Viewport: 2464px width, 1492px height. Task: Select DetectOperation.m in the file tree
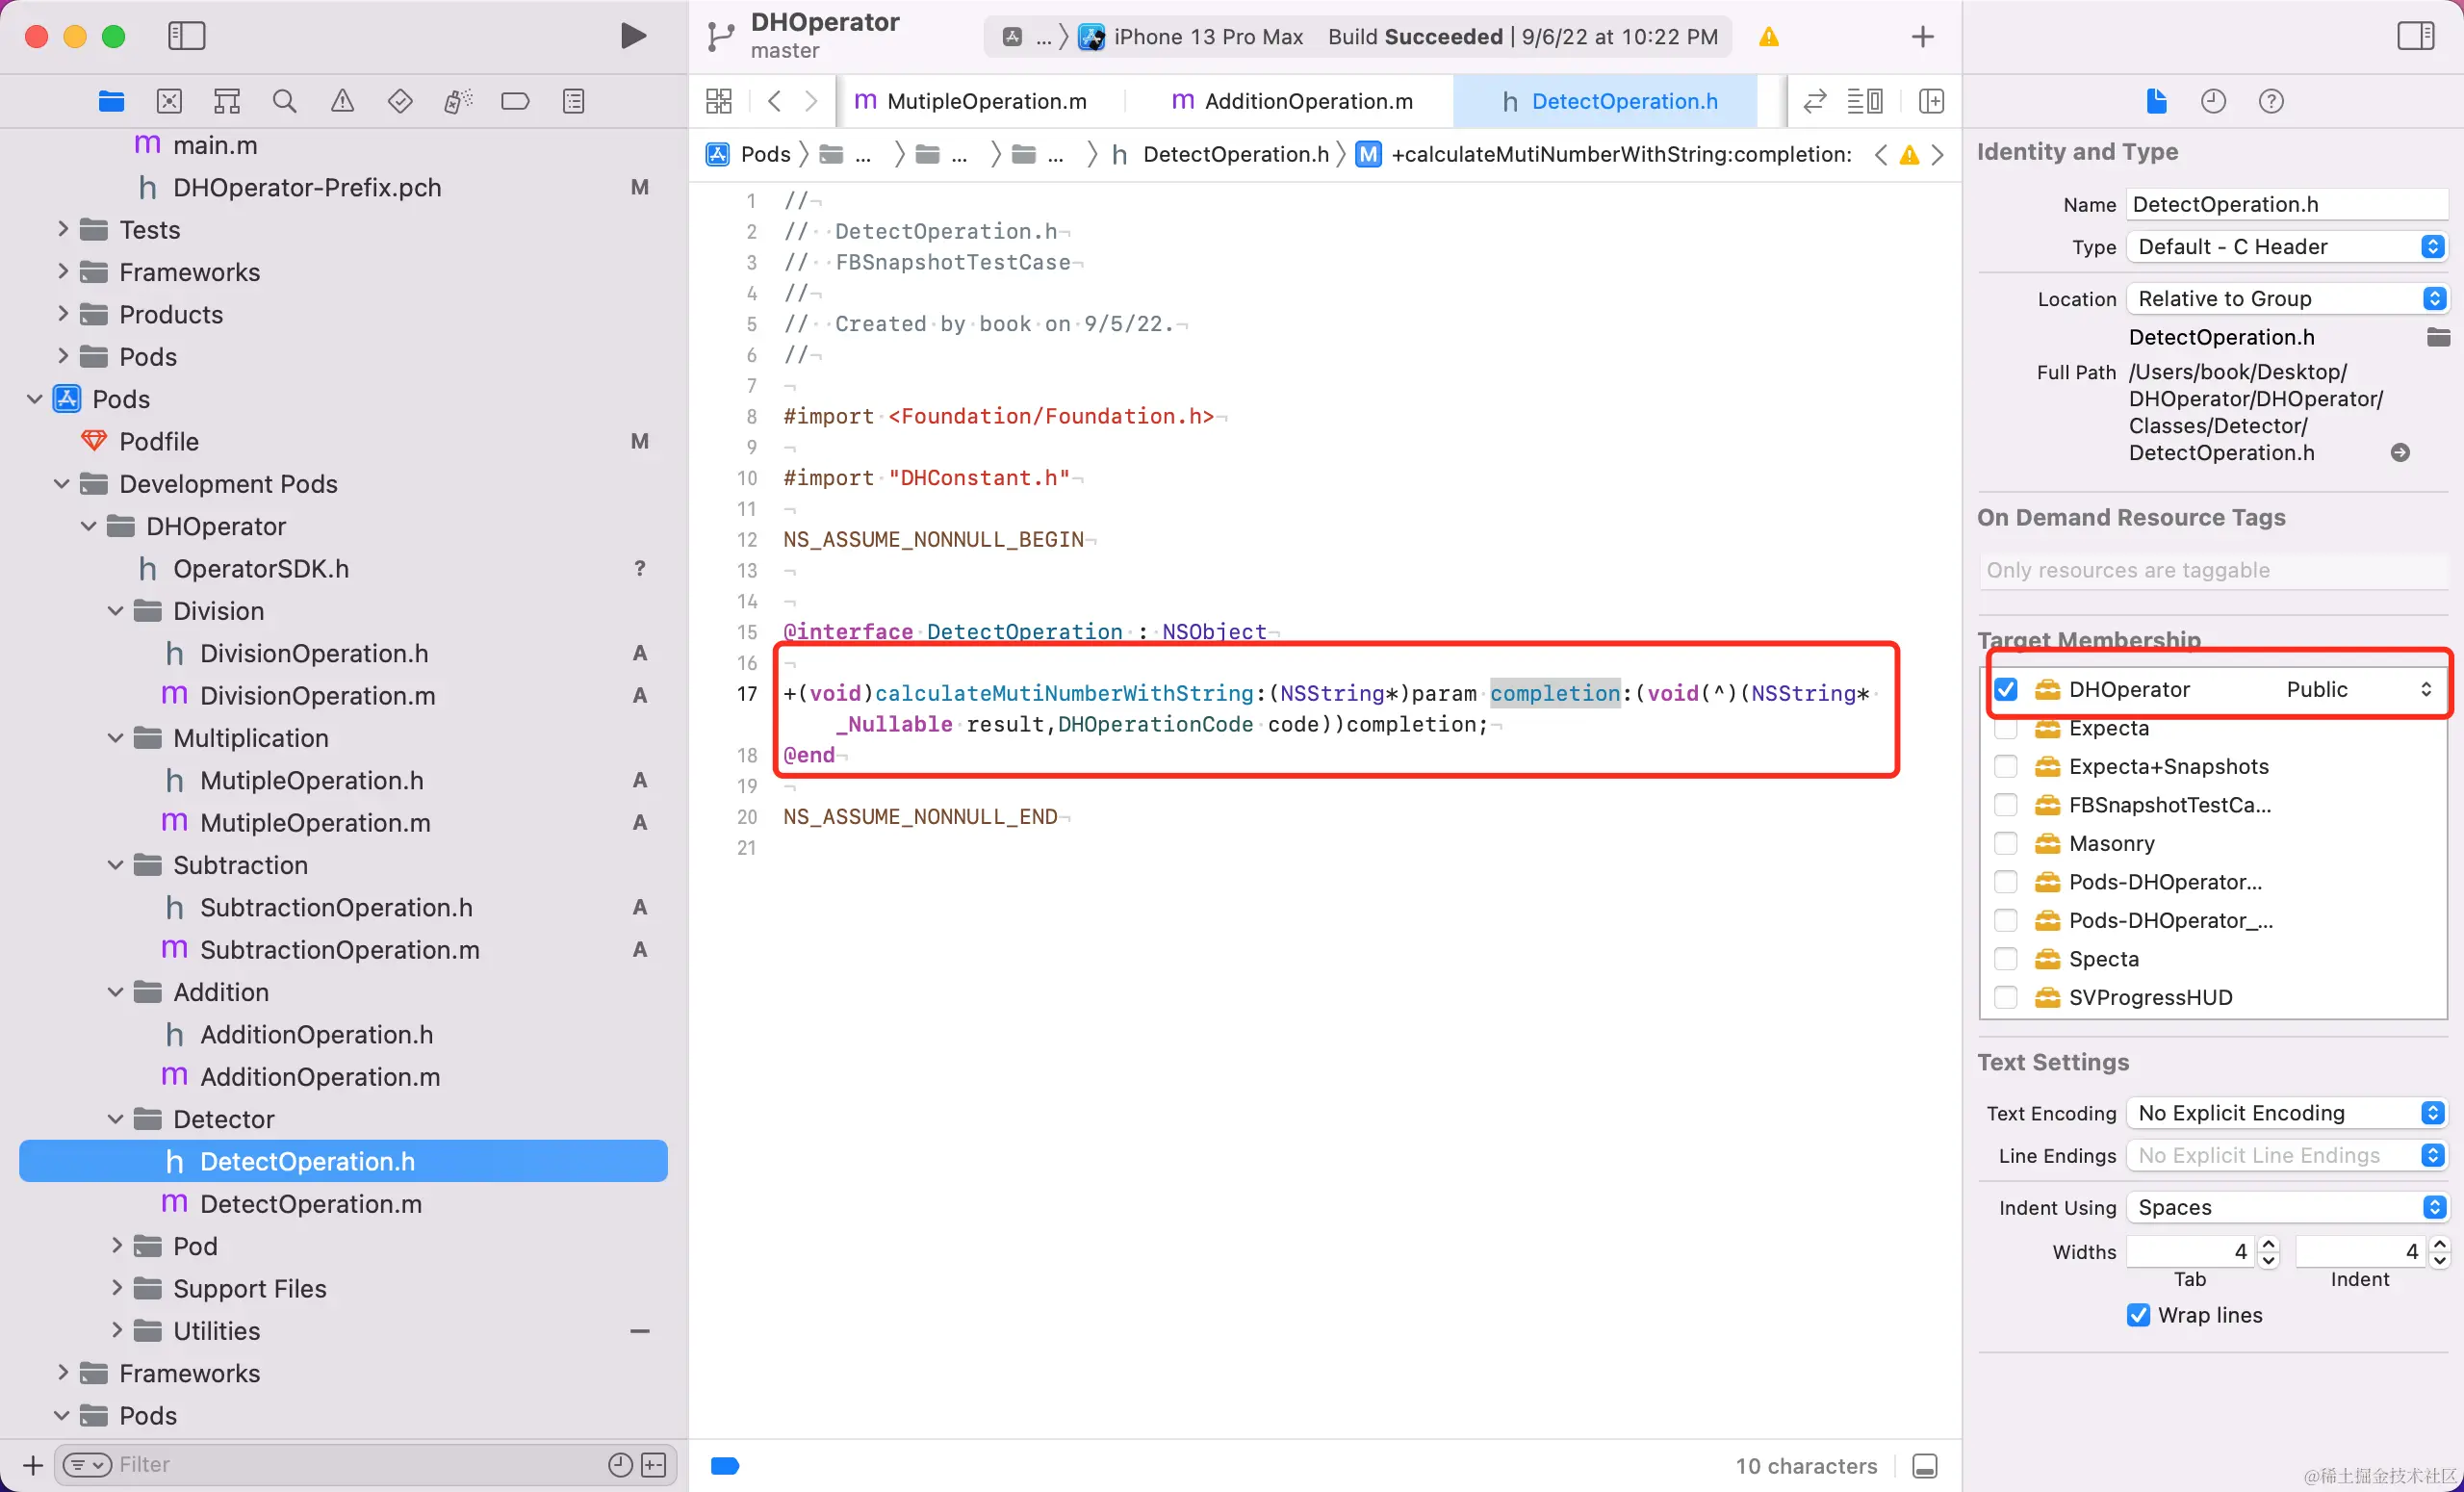tap(310, 1204)
